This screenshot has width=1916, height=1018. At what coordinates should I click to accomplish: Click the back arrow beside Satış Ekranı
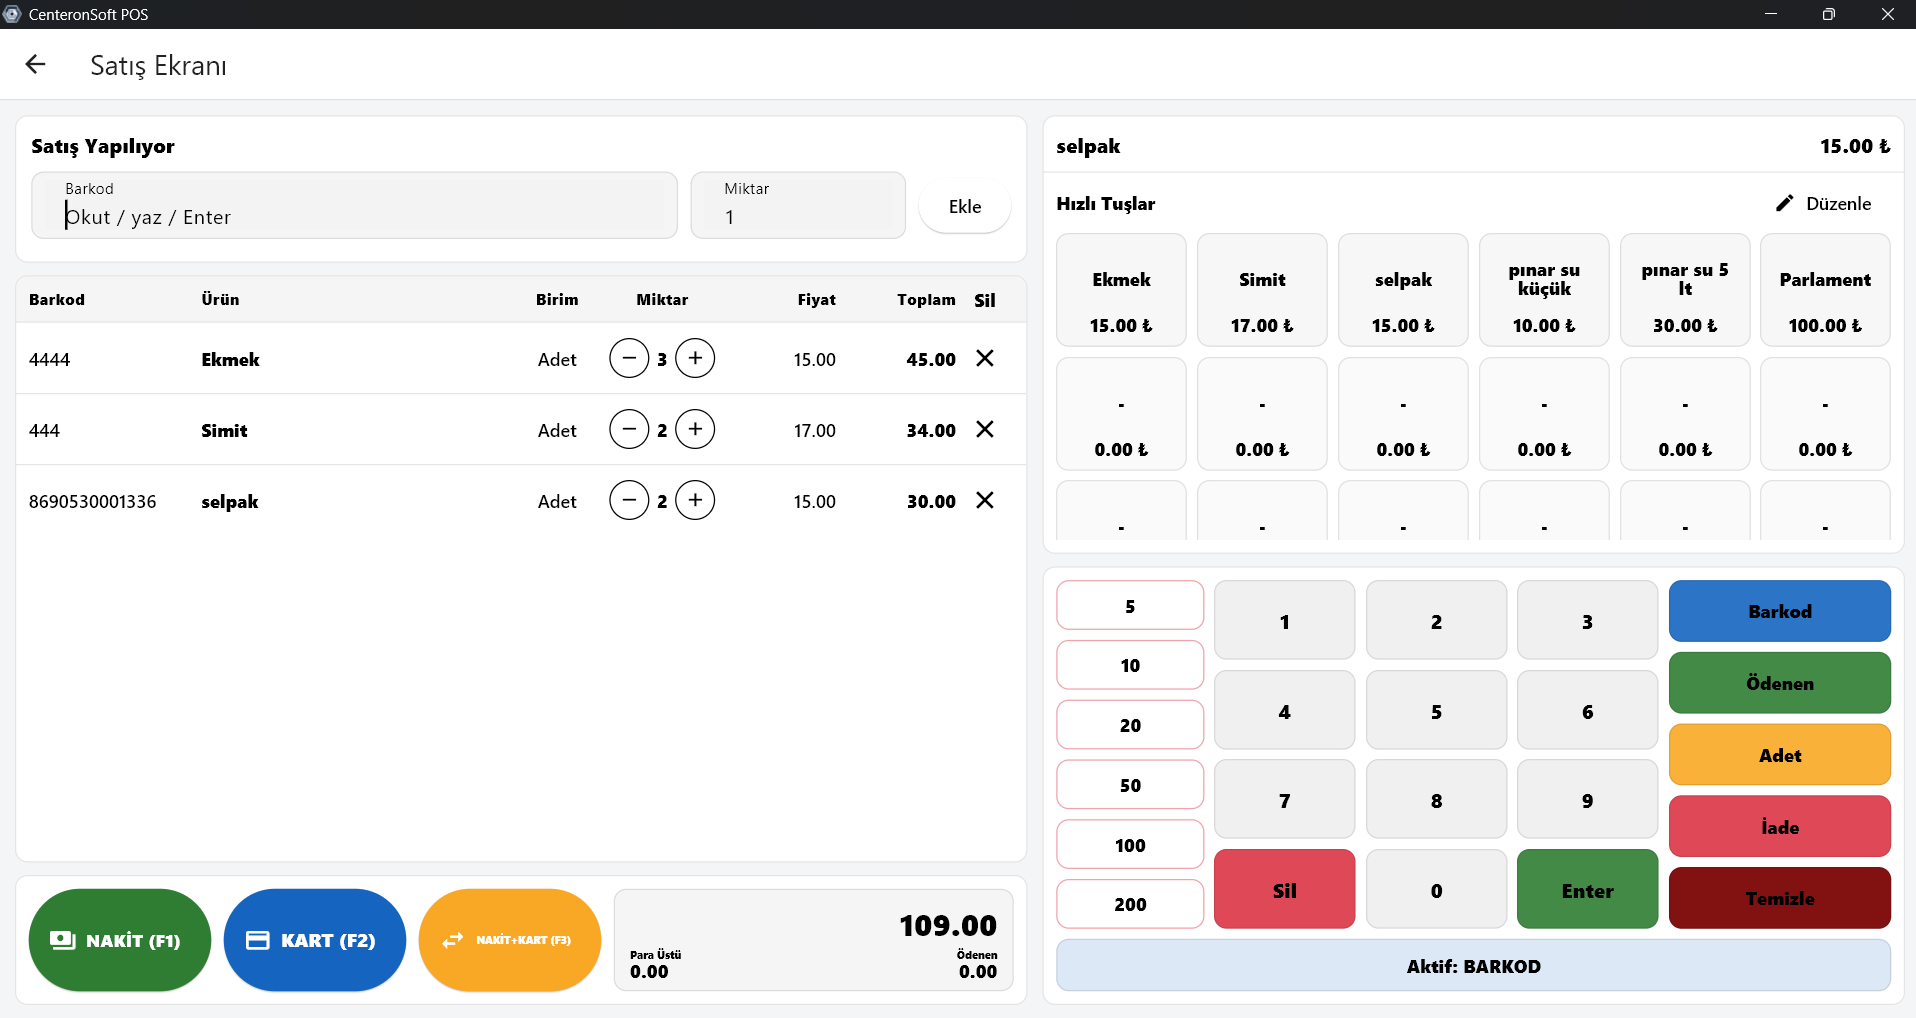36,65
